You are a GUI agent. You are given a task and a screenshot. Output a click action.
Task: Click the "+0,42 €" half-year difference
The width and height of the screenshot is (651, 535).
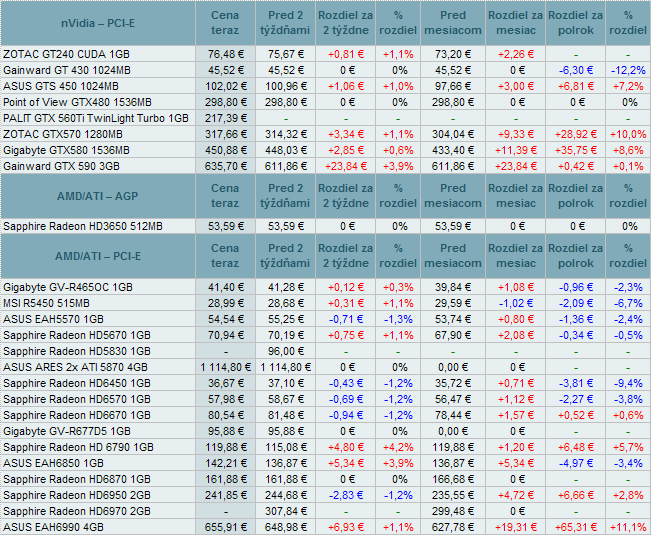576,166
